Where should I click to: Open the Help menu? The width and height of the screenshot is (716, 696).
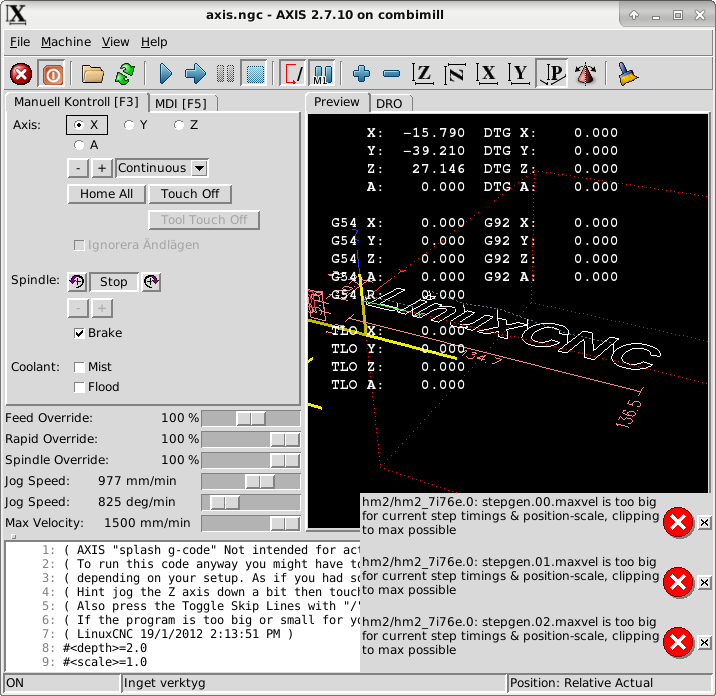154,42
